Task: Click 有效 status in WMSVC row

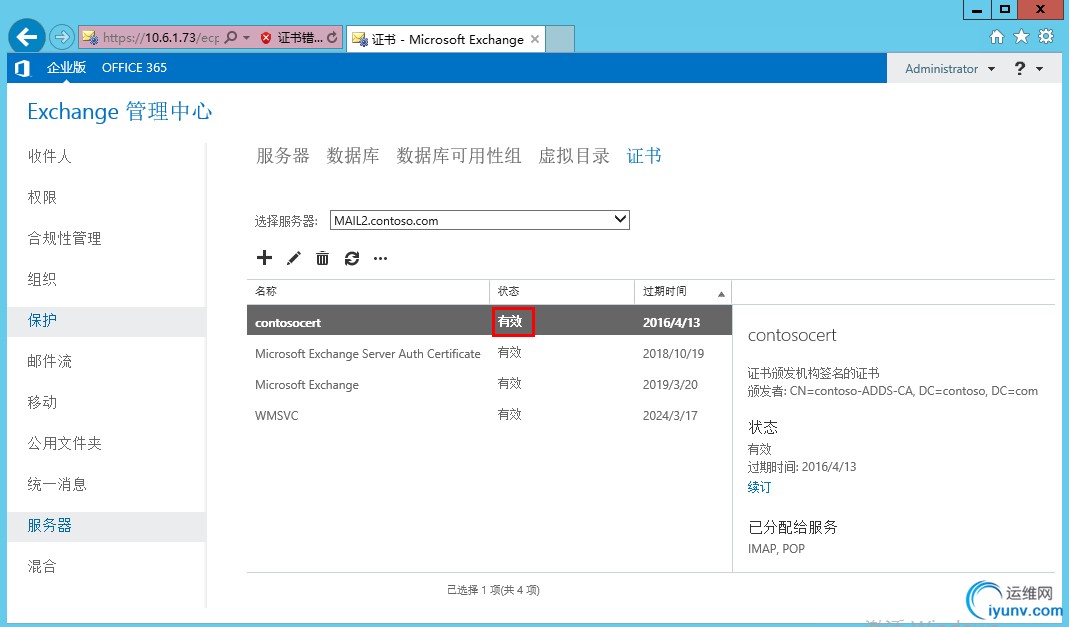Action: (x=509, y=414)
